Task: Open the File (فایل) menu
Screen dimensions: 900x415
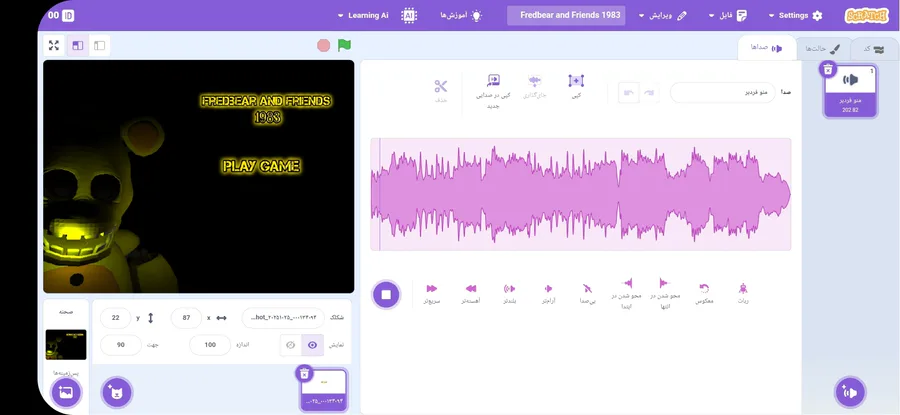Action: pyautogui.click(x=728, y=15)
